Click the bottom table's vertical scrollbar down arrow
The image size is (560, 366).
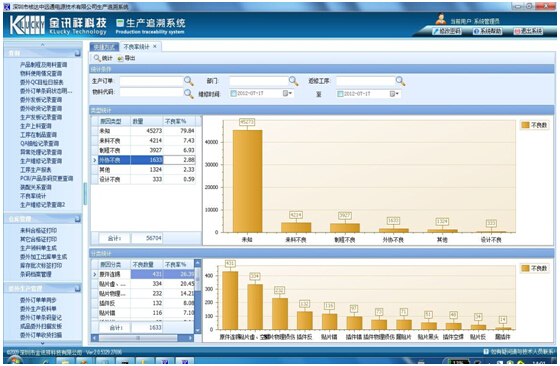click(198, 330)
